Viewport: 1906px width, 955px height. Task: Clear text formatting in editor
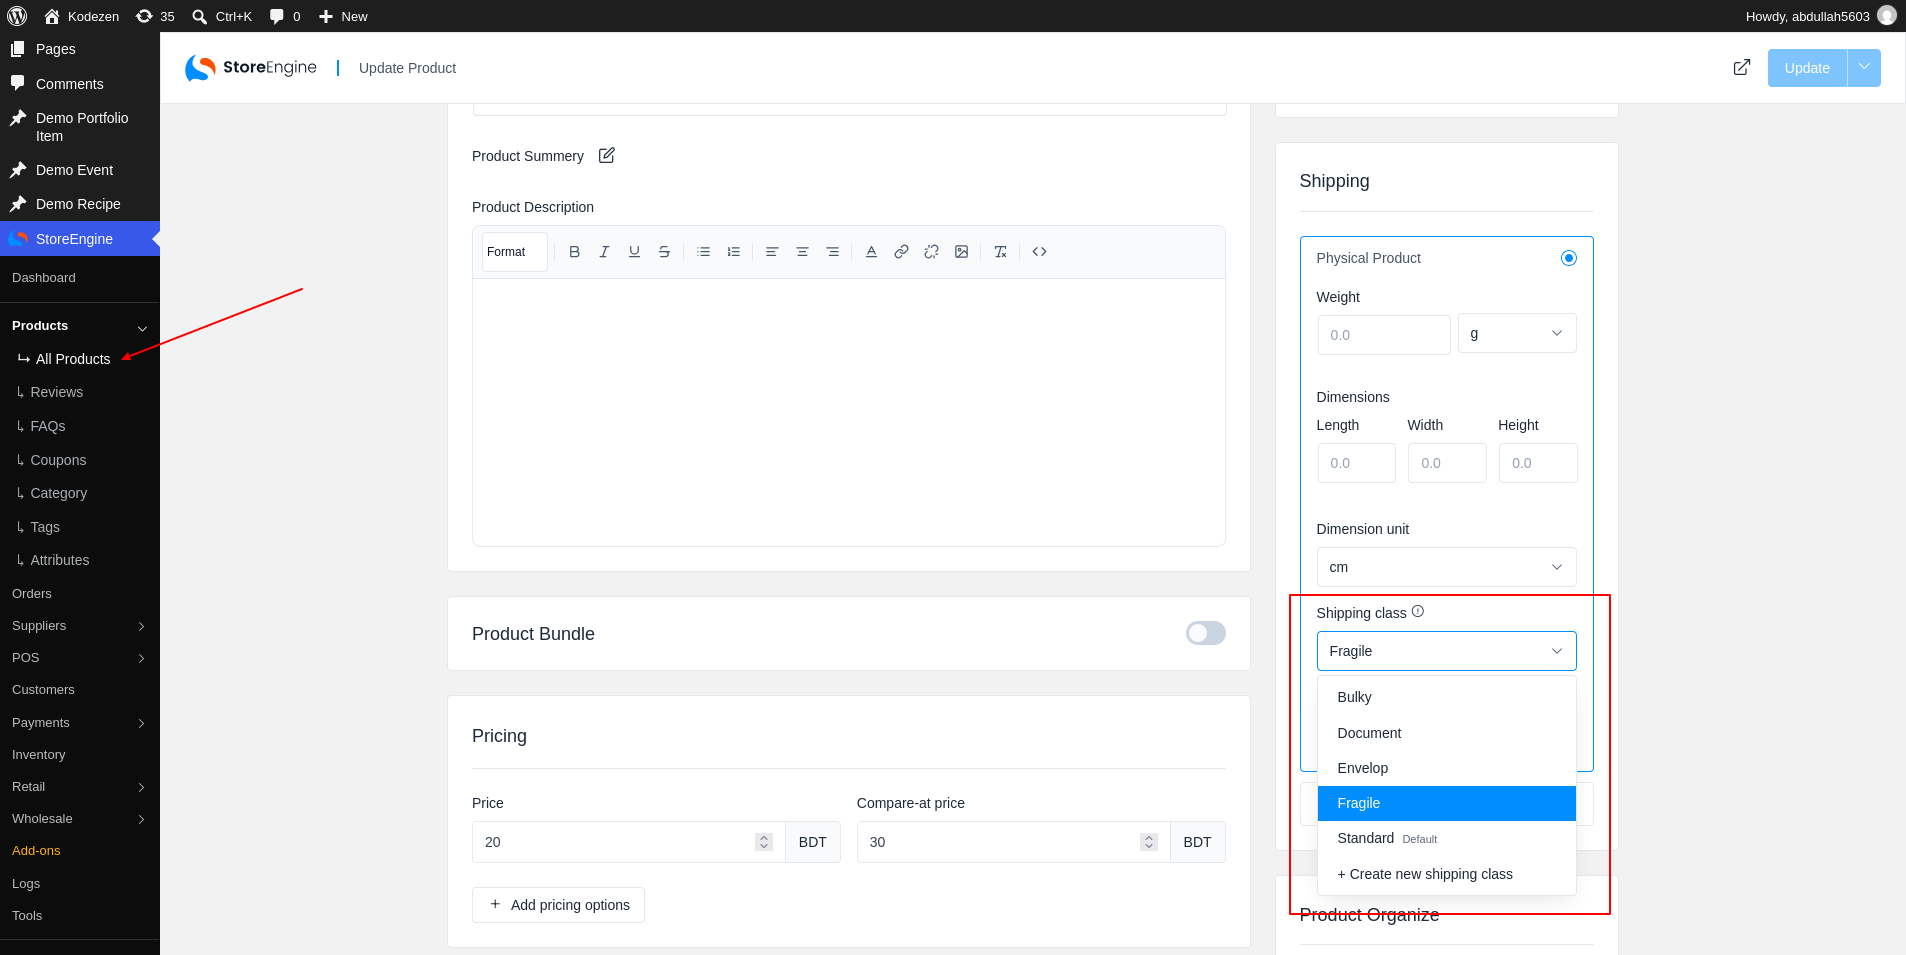[x=1000, y=252]
